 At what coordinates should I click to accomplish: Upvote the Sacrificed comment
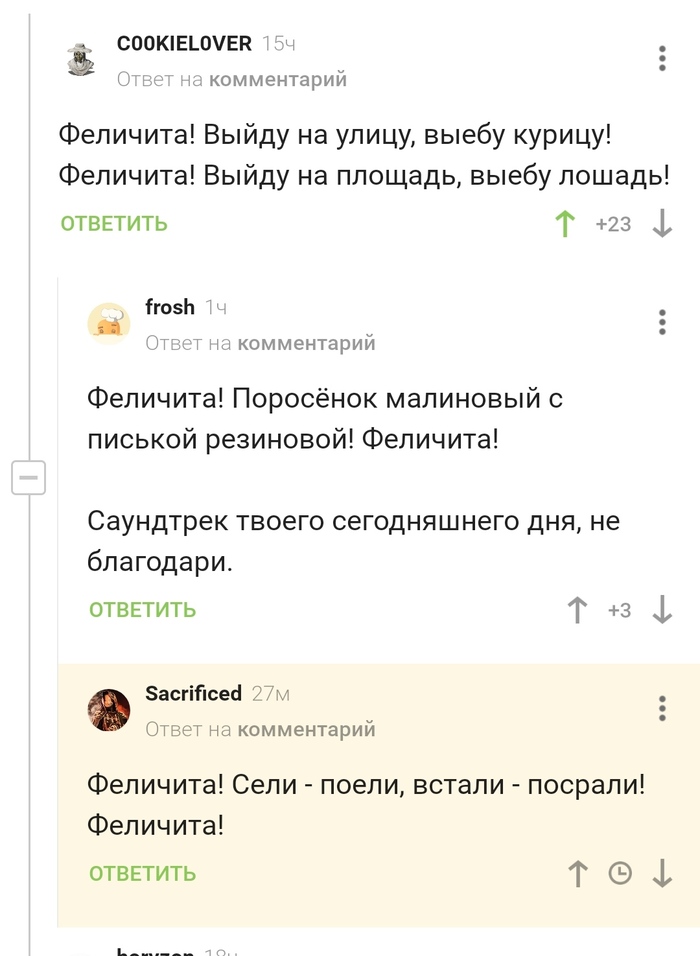577,874
